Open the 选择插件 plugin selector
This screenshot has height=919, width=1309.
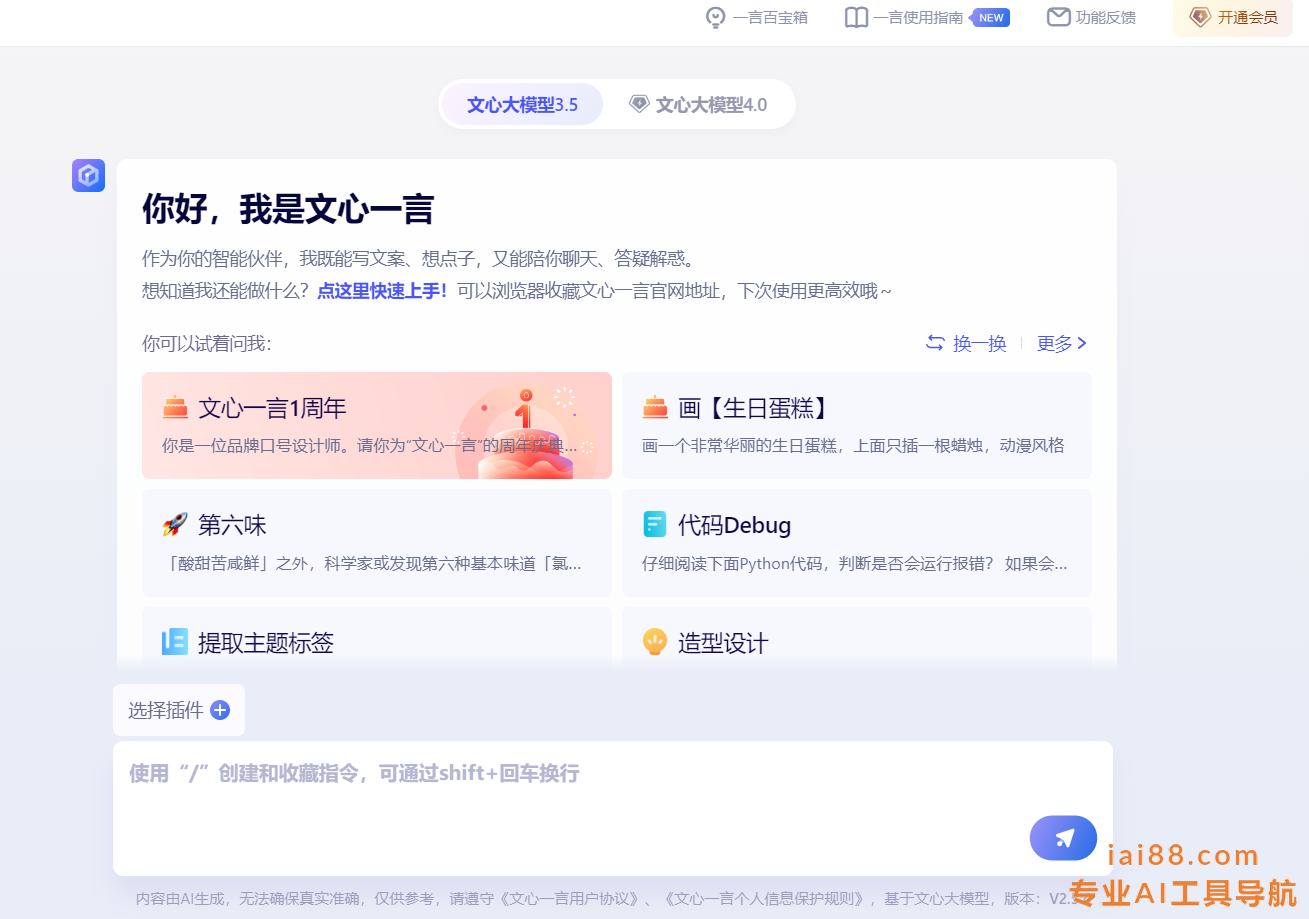click(x=167, y=710)
